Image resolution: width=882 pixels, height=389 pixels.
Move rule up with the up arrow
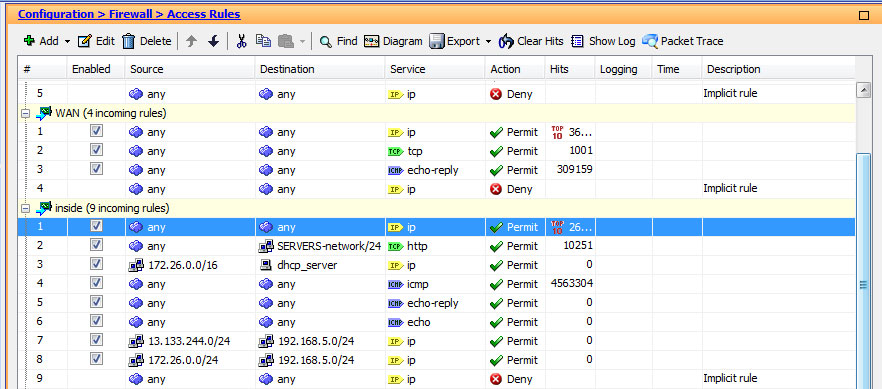pos(191,41)
